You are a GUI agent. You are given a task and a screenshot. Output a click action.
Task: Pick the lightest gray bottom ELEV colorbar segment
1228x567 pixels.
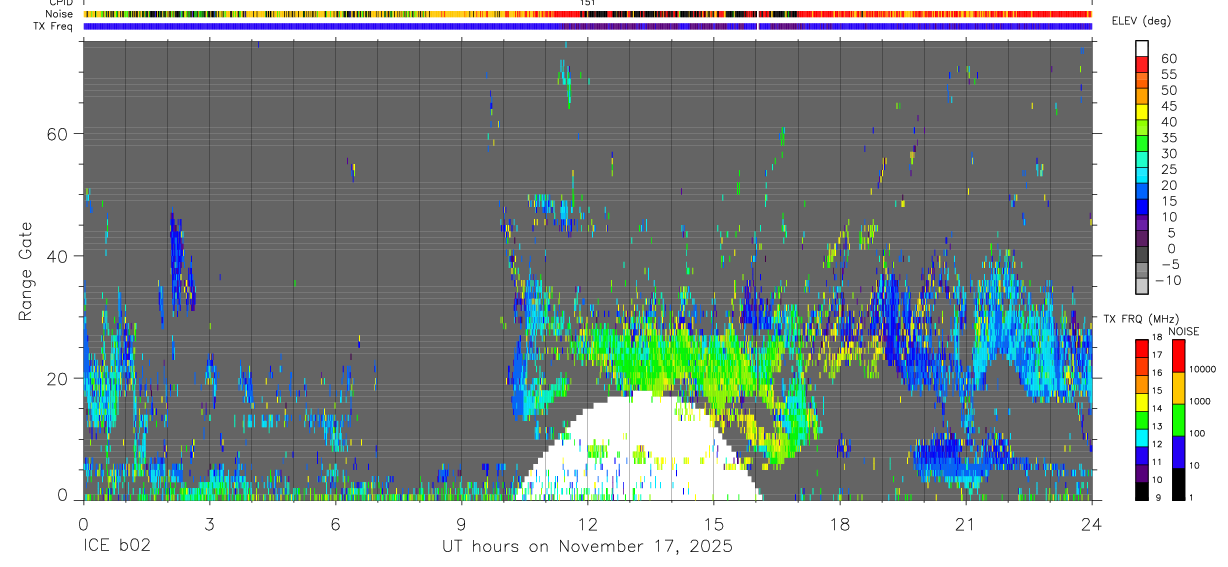1142,287
